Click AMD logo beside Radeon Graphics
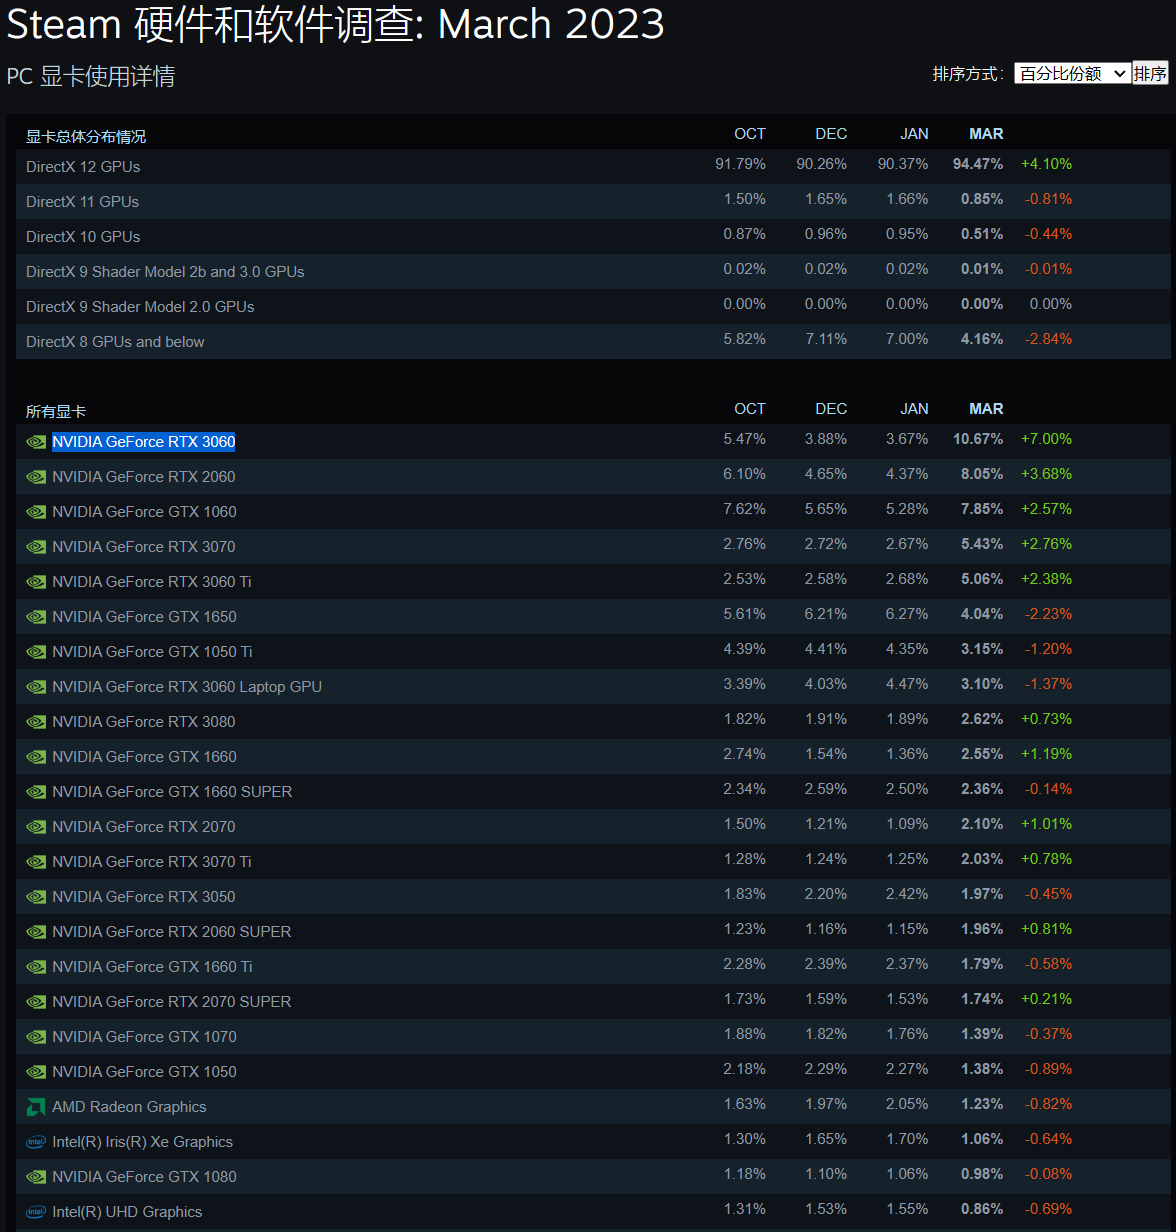 click(x=36, y=1107)
